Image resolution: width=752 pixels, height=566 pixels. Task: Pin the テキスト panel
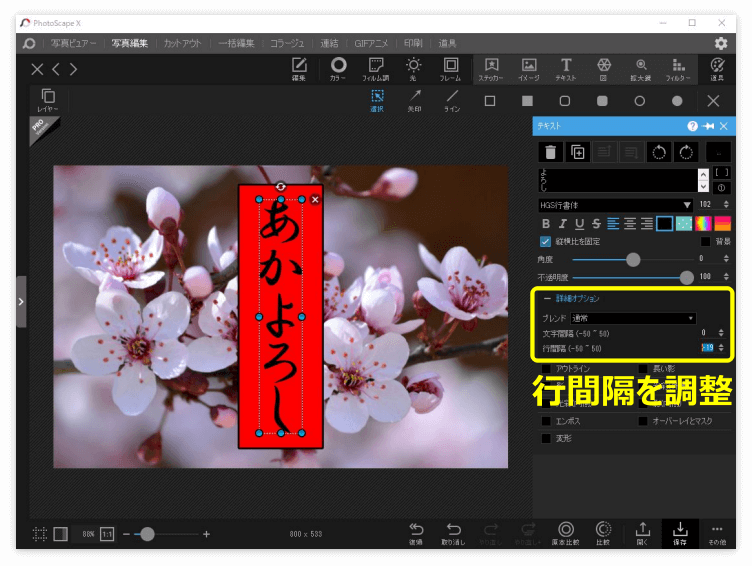[708, 126]
